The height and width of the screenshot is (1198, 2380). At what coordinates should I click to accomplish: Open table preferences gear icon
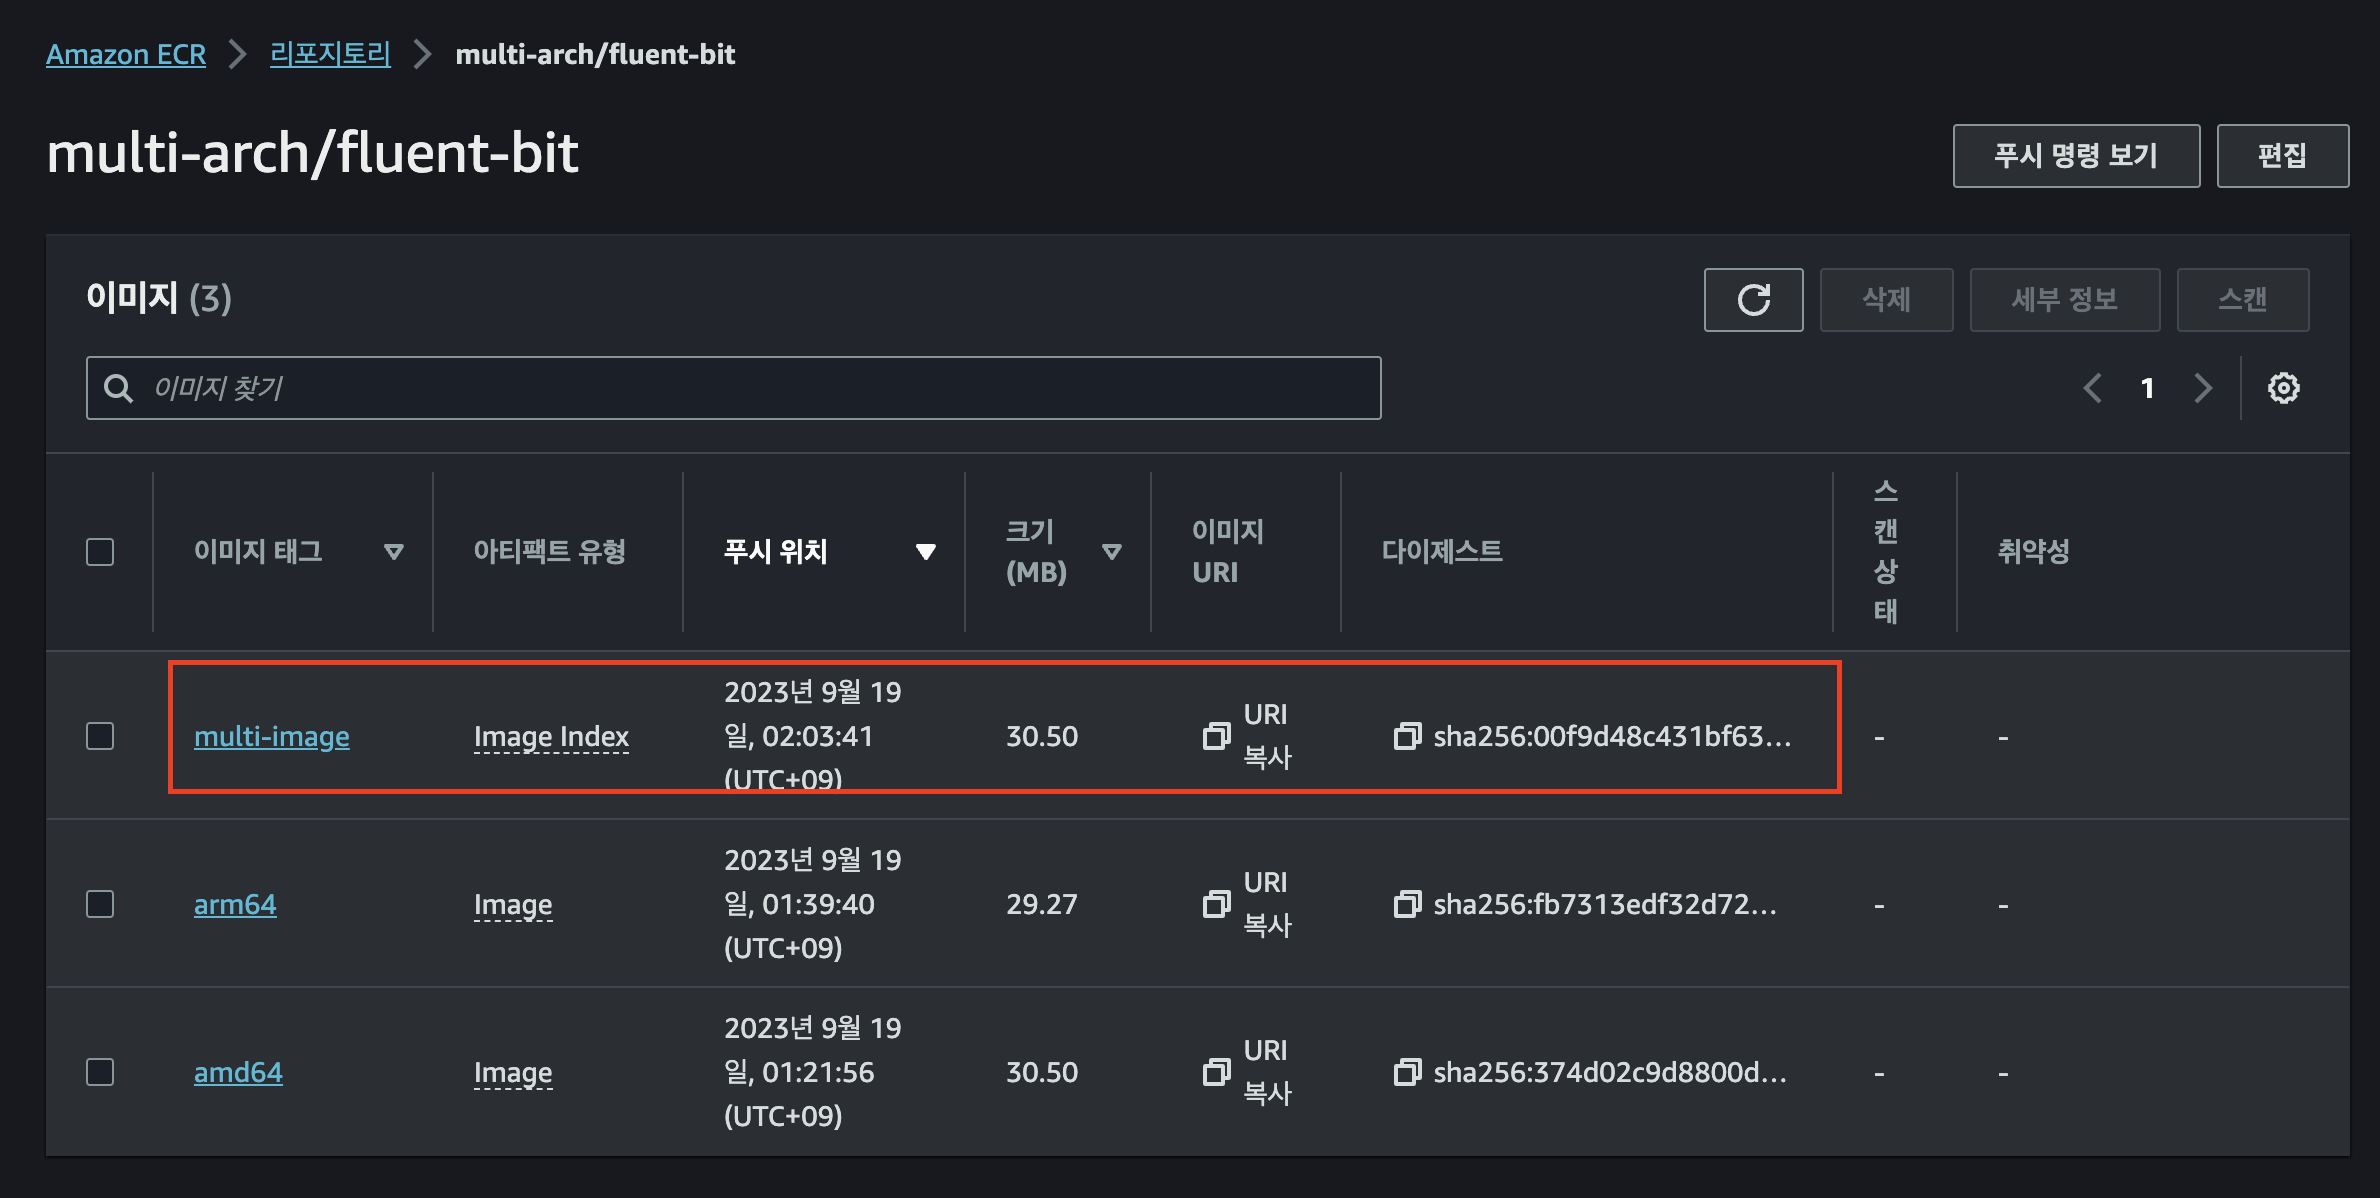(2283, 388)
